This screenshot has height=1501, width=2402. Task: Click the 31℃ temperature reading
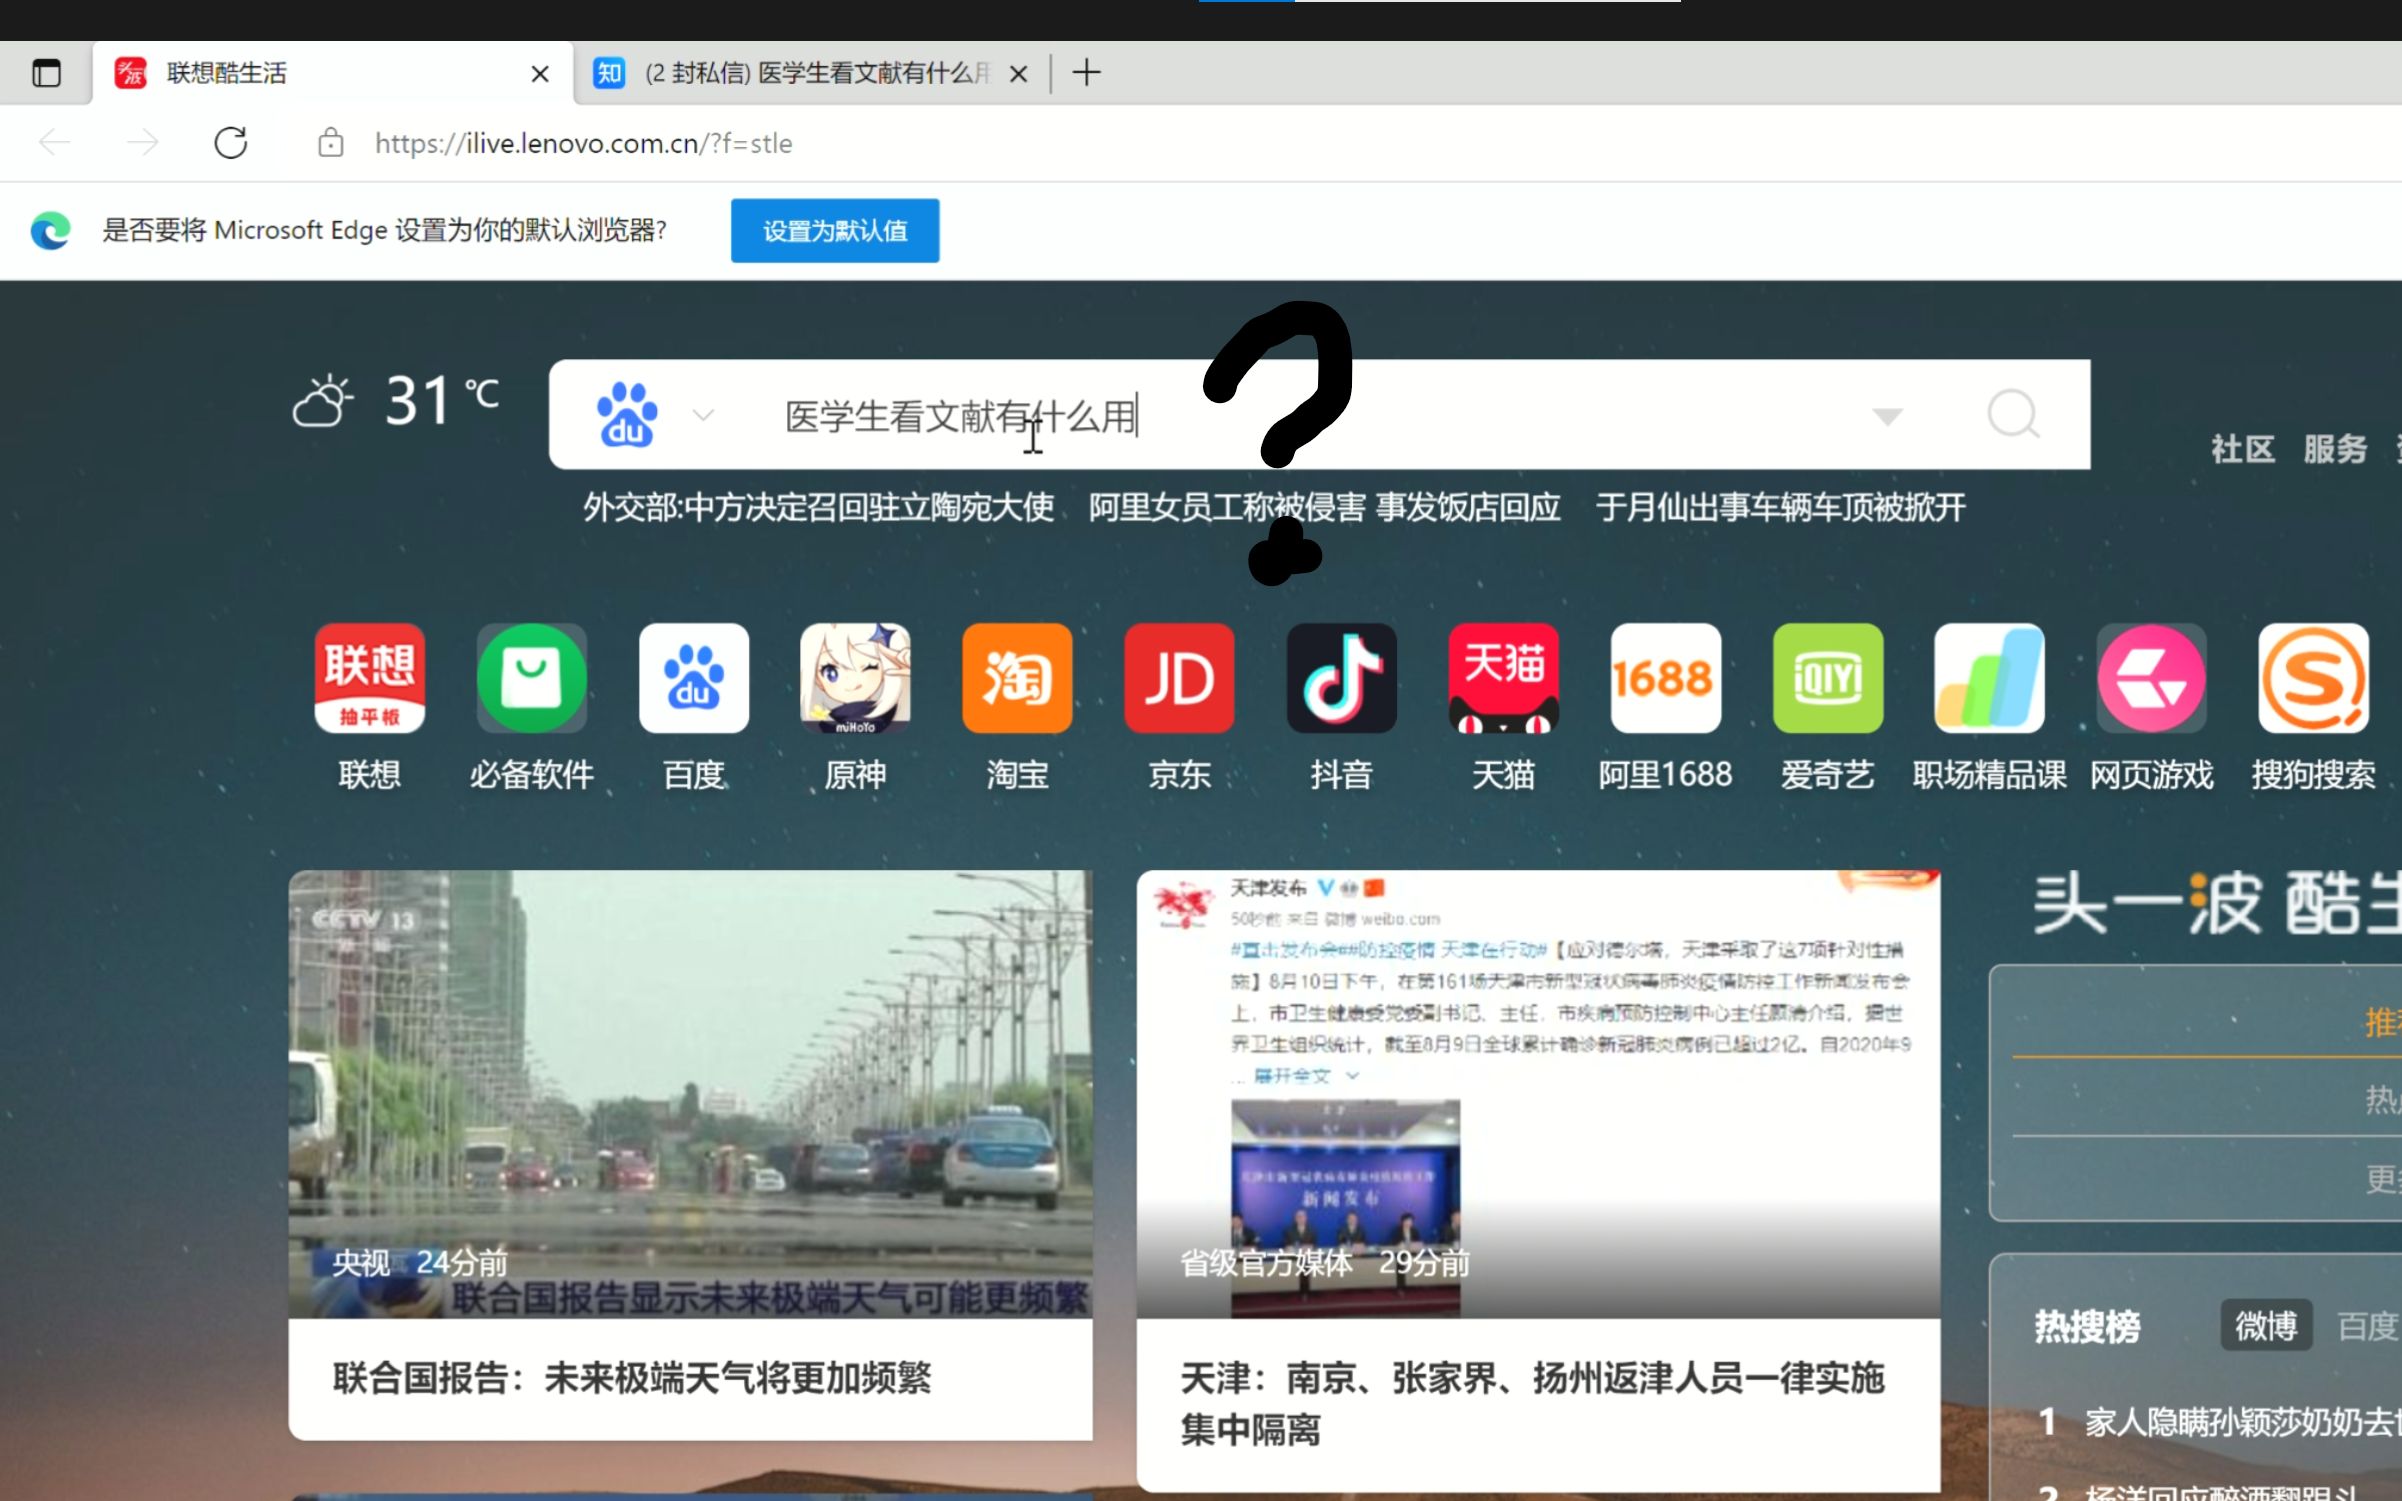442,400
